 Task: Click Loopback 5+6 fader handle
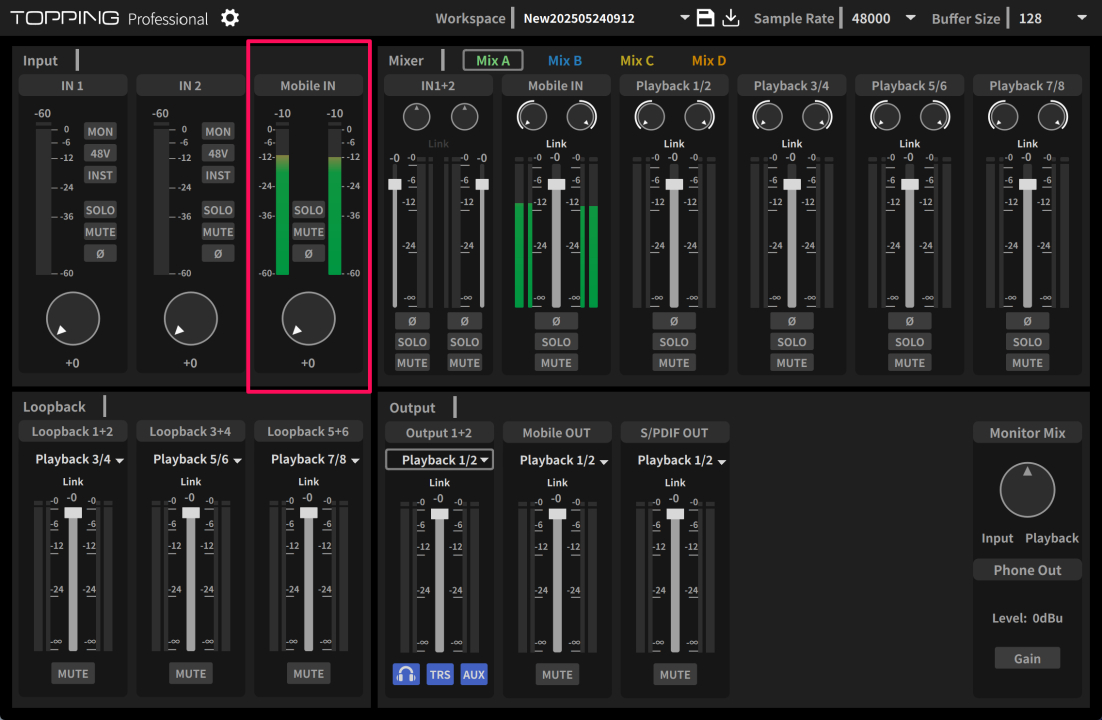309,513
